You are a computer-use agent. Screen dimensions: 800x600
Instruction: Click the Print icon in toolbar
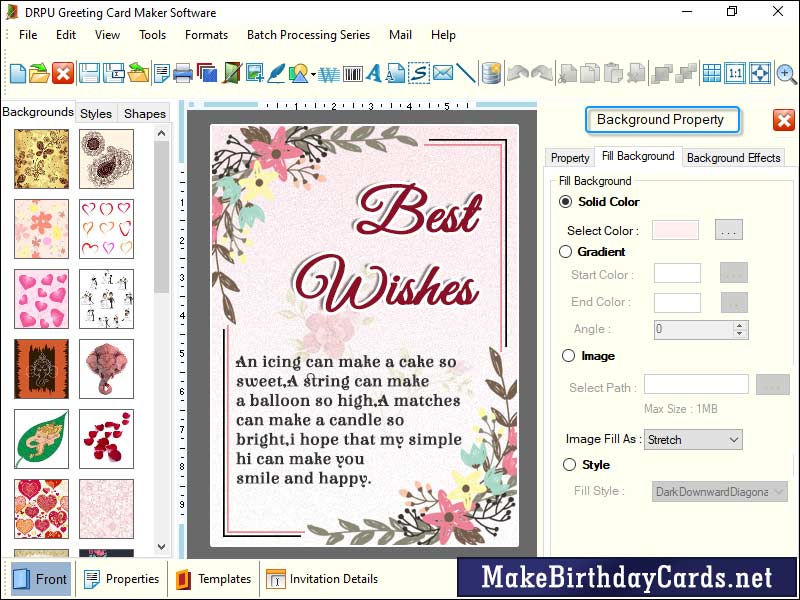click(x=183, y=73)
